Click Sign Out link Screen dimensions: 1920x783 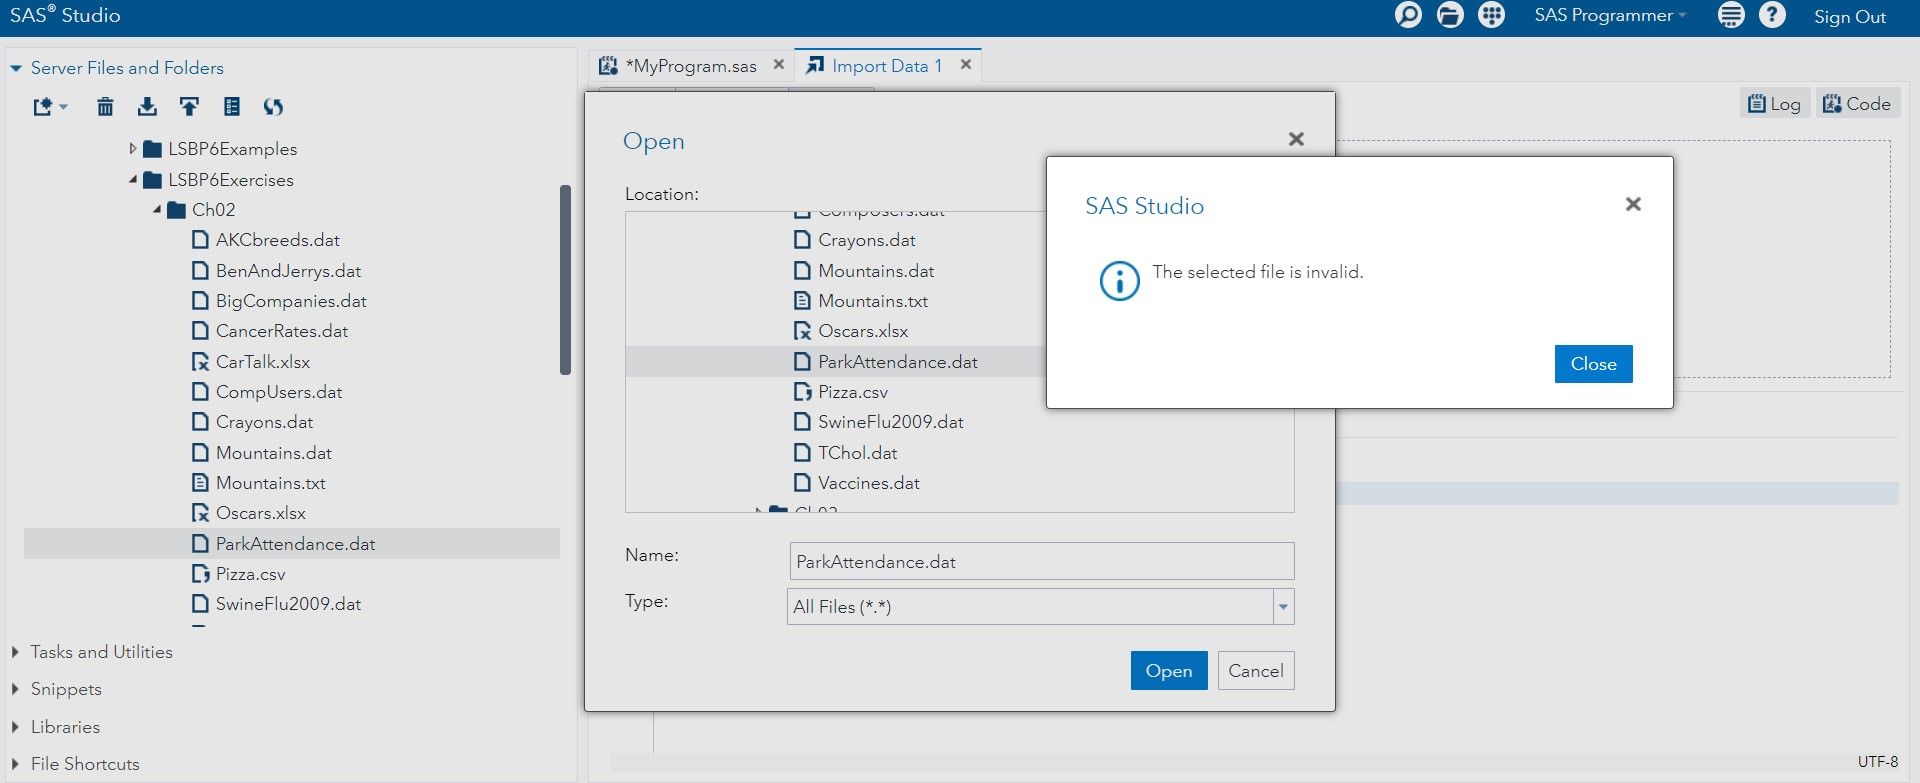[x=1849, y=17]
